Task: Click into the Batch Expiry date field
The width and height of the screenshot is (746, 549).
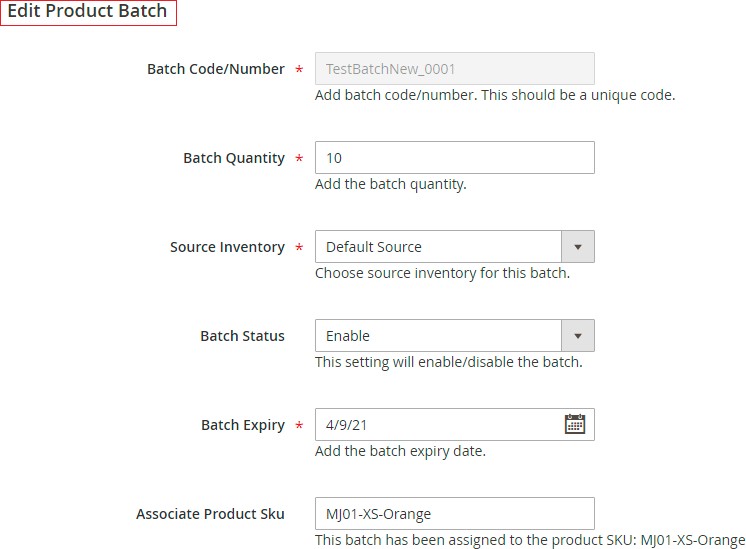Action: click(454, 424)
